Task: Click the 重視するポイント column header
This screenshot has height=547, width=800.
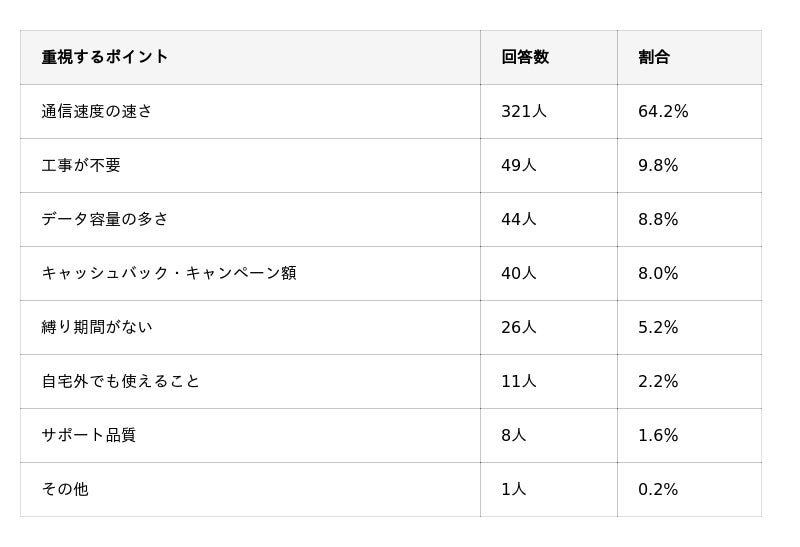Action: coord(105,57)
